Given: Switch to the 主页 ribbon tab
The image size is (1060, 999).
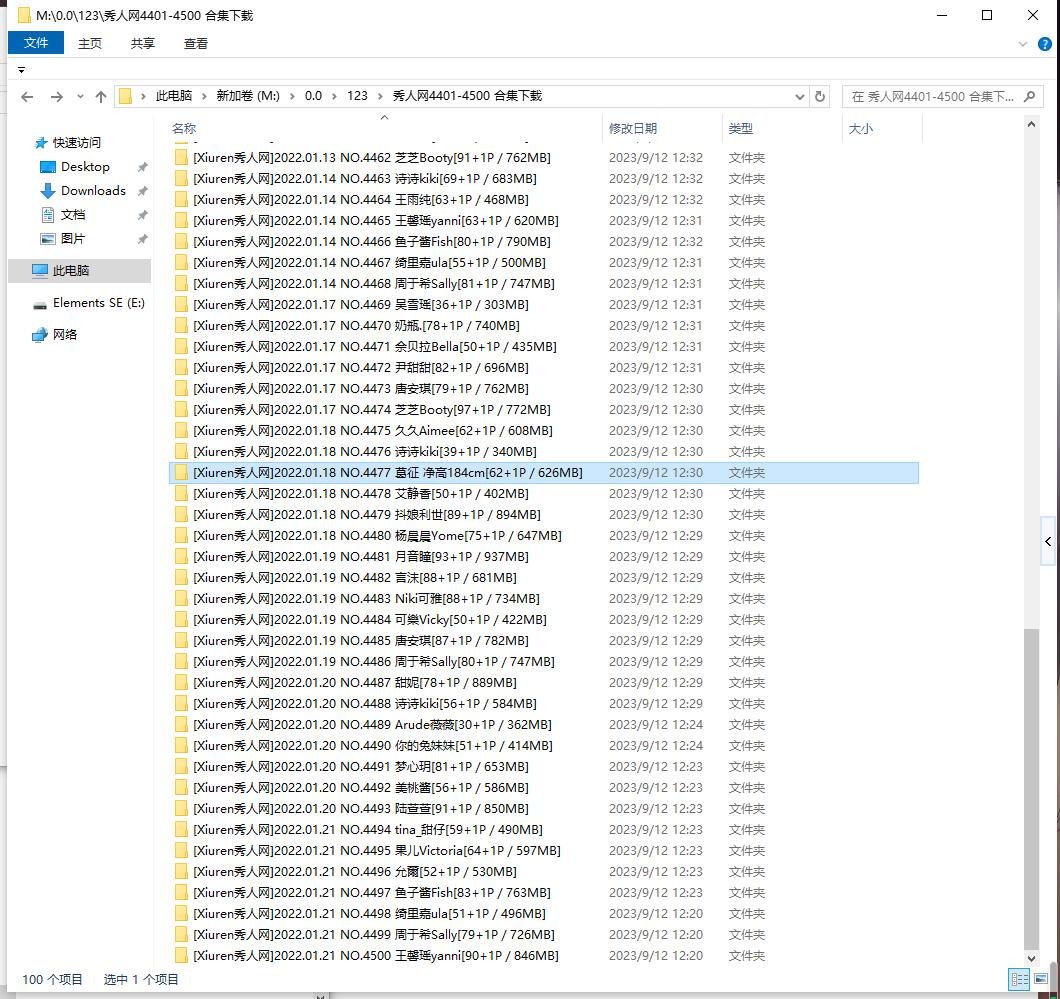Looking at the screenshot, I should 90,43.
